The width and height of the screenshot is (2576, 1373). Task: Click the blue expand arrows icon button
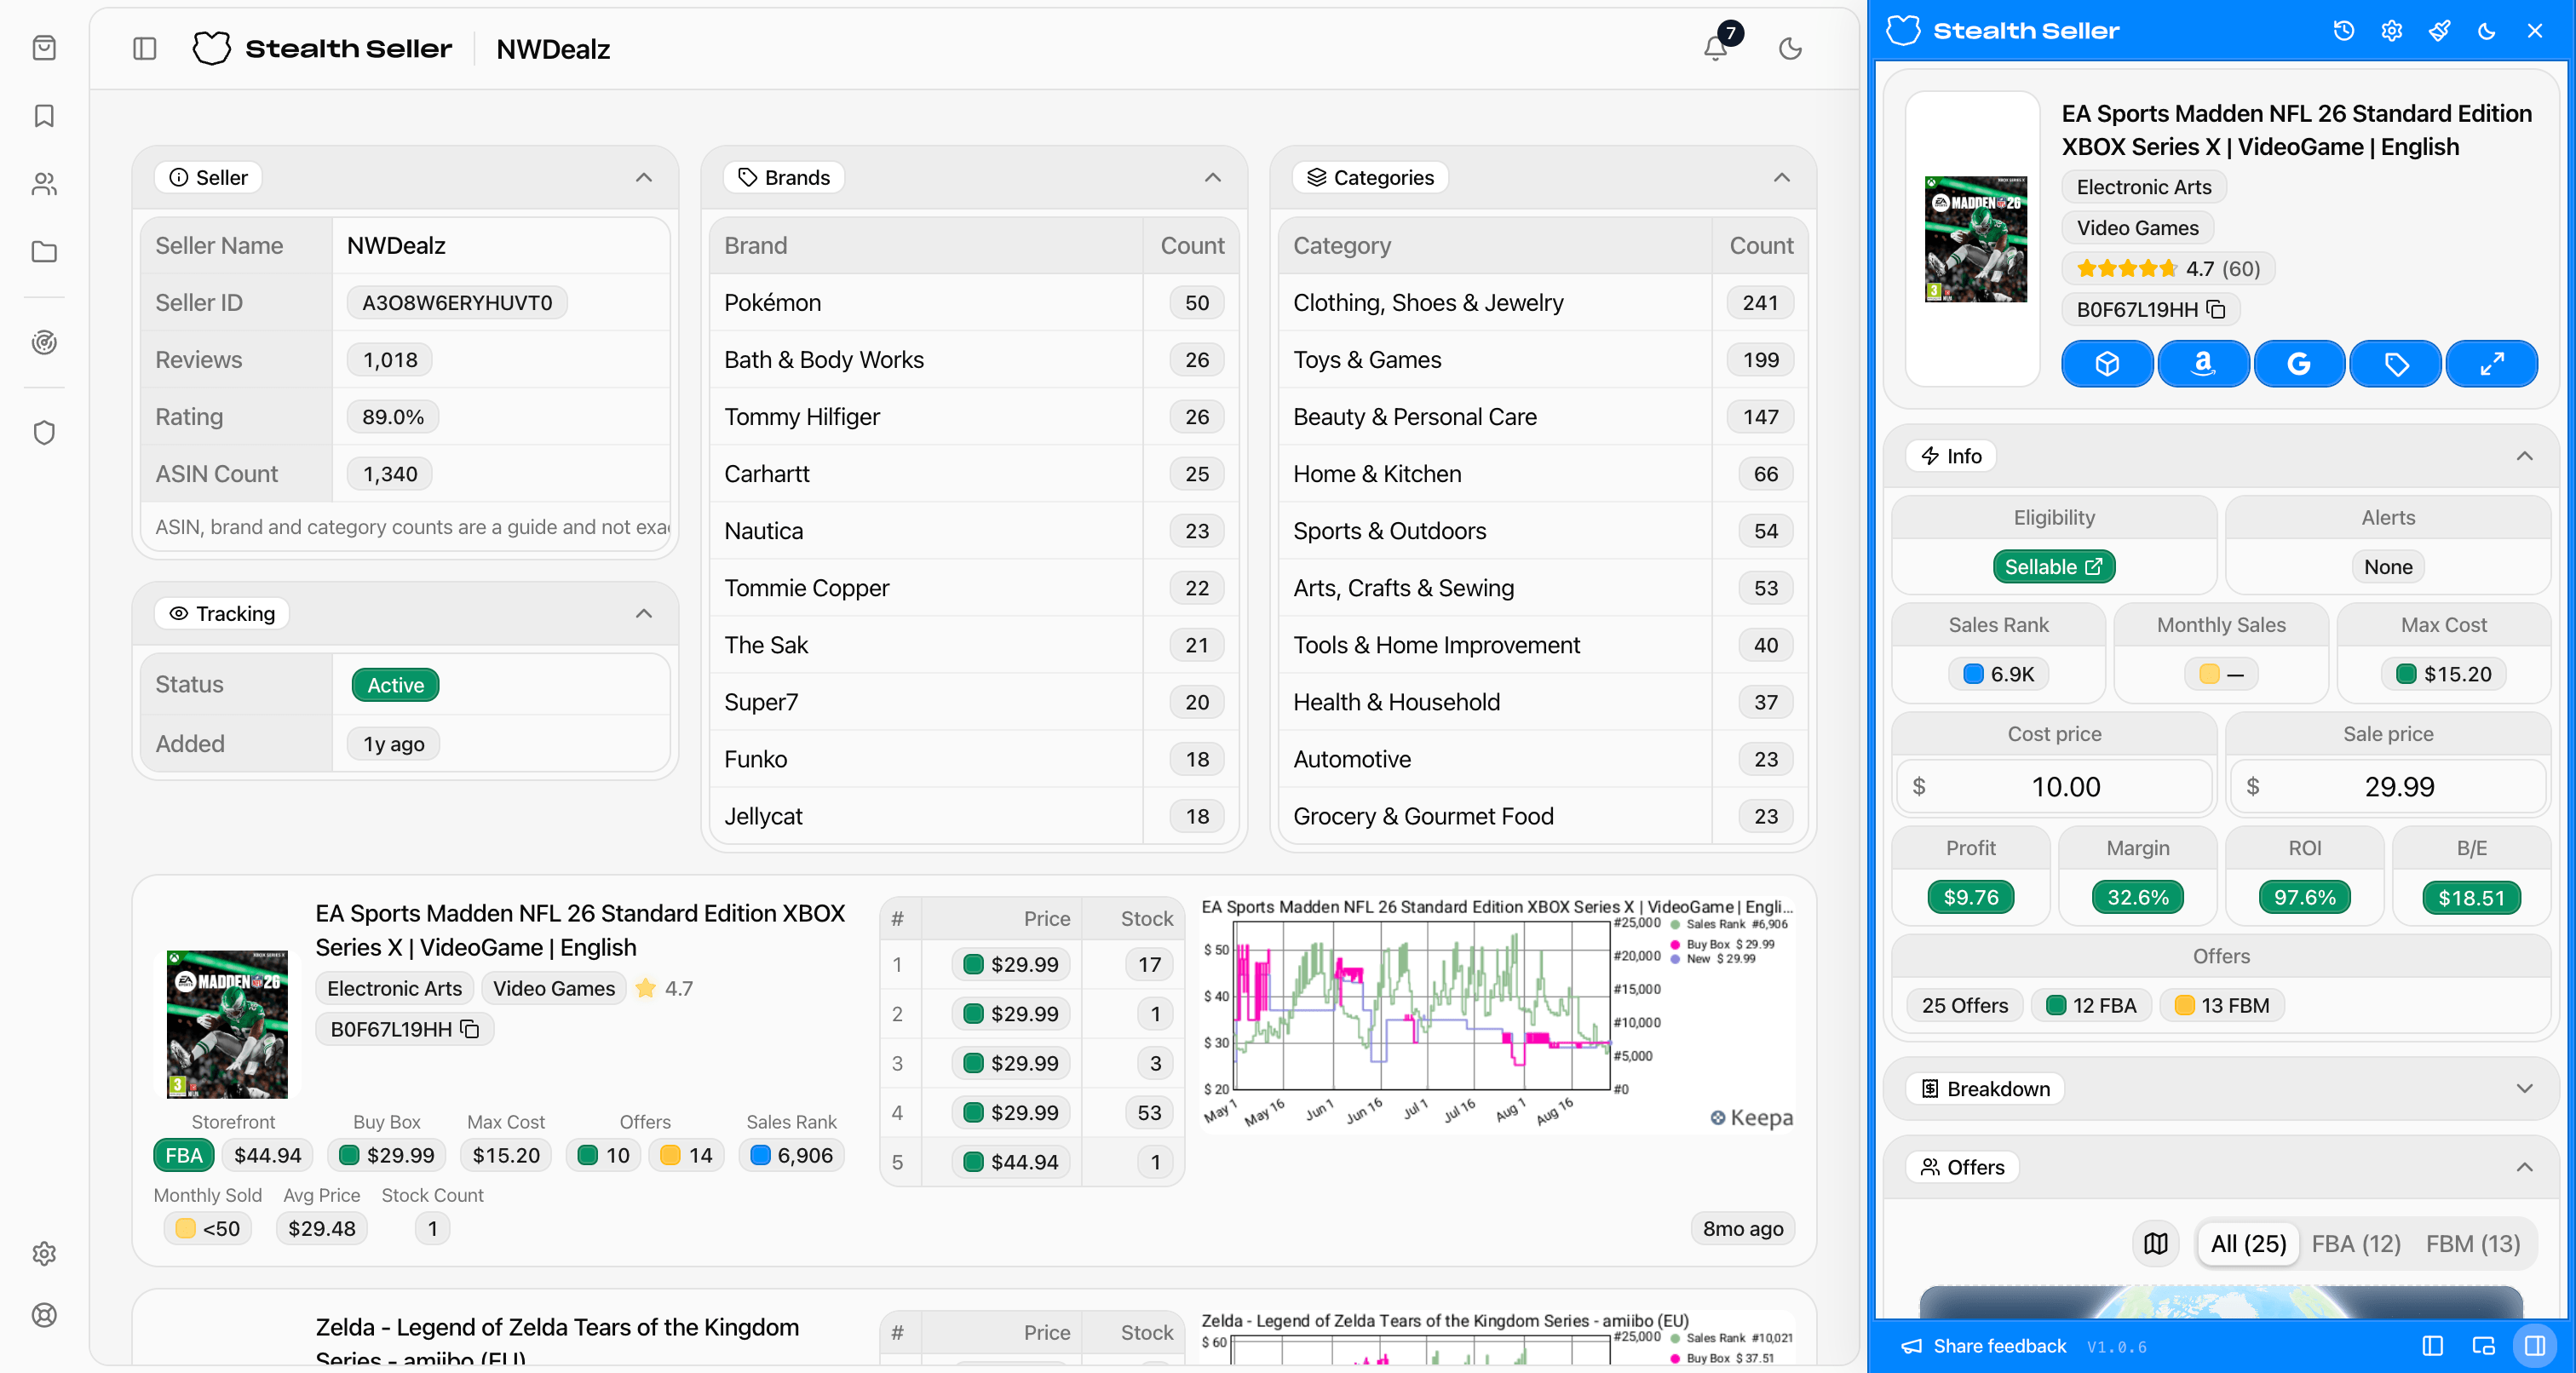pyautogui.click(x=2492, y=364)
